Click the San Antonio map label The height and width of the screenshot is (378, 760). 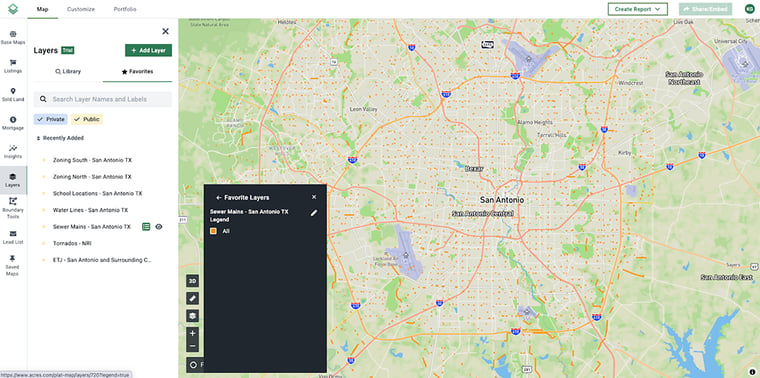[502, 200]
